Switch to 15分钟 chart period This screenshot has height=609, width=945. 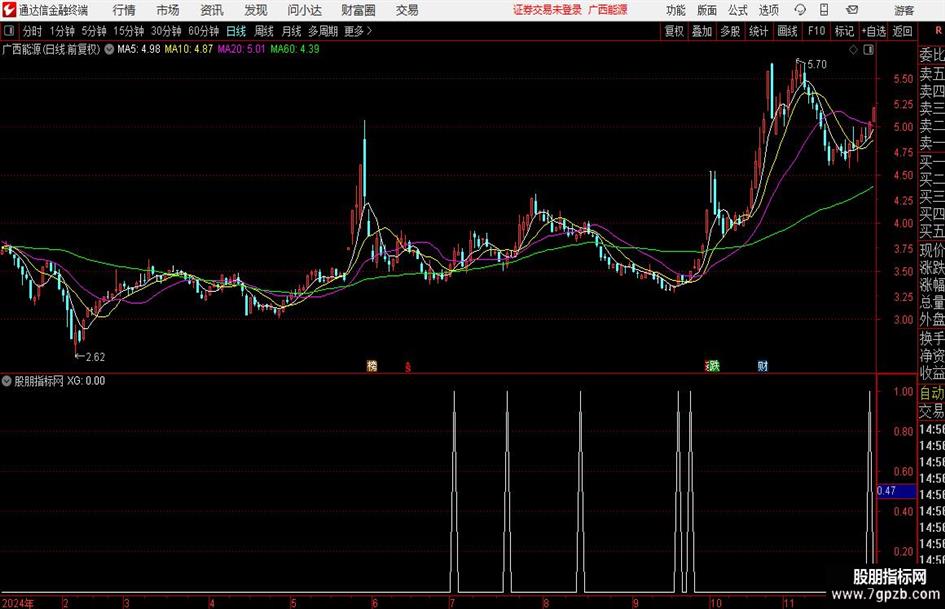[129, 31]
